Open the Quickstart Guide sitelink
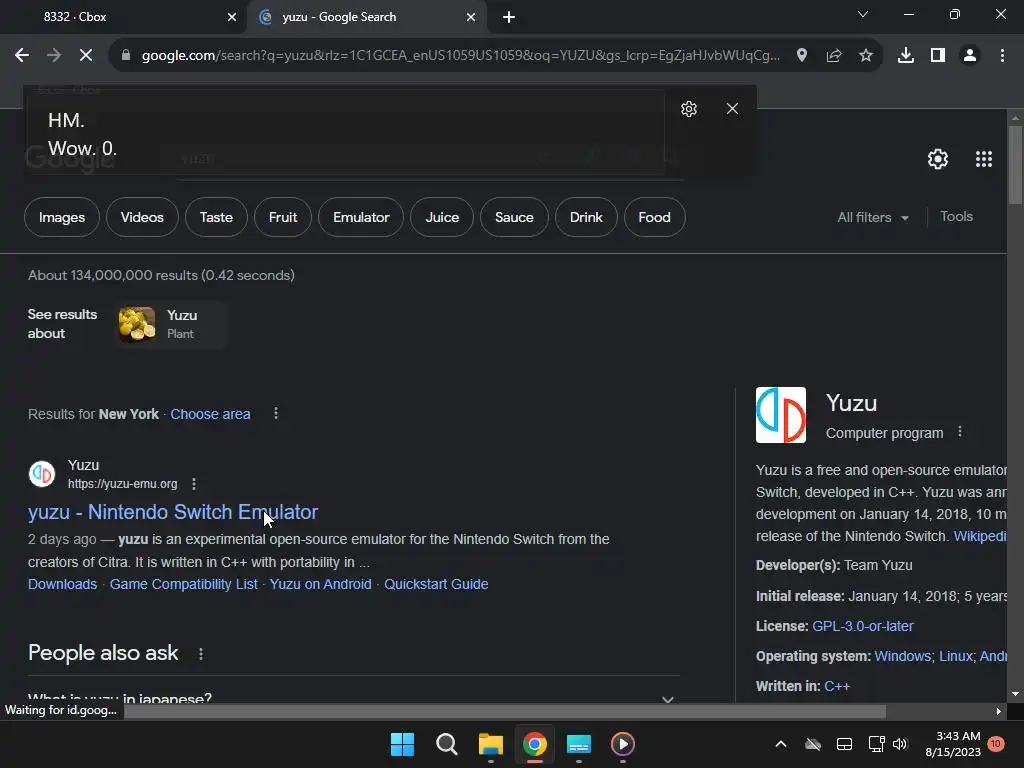The height and width of the screenshot is (768, 1024). pyautogui.click(x=436, y=584)
